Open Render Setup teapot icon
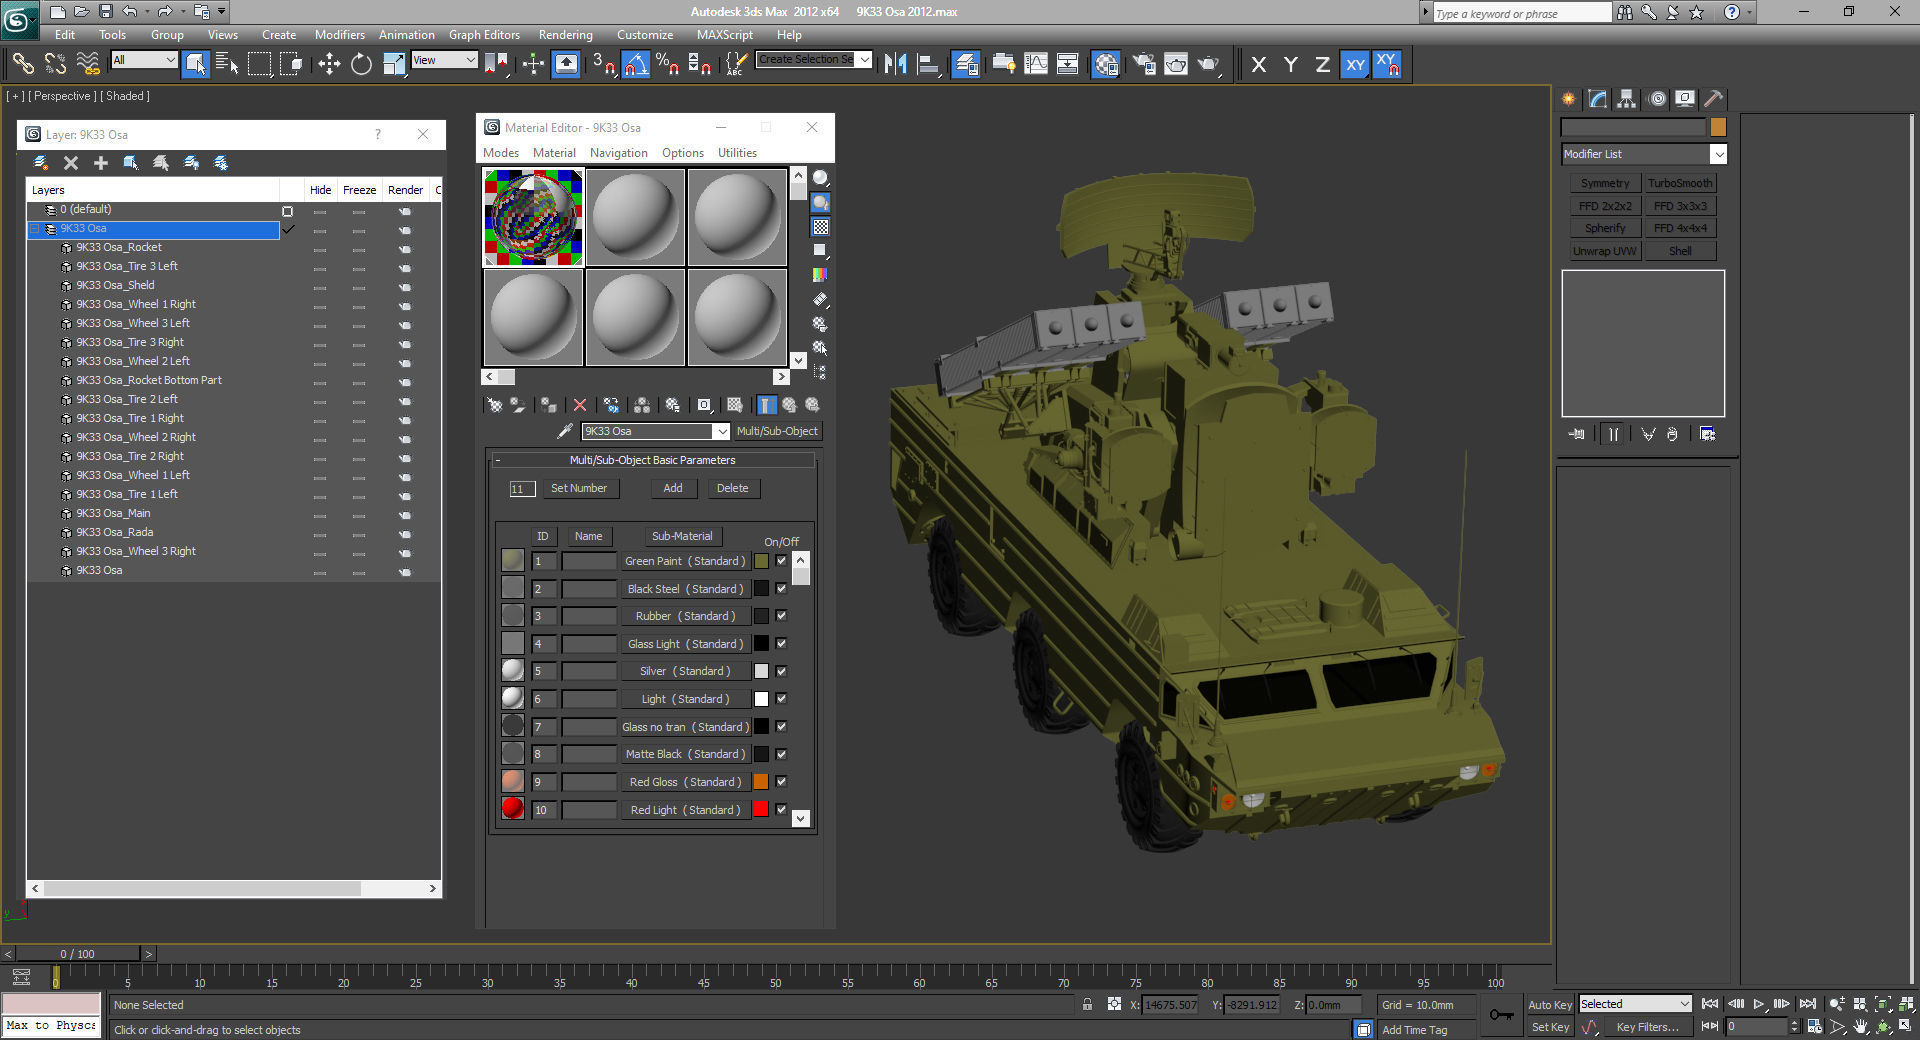Viewport: 1920px width, 1040px height. coord(1144,64)
